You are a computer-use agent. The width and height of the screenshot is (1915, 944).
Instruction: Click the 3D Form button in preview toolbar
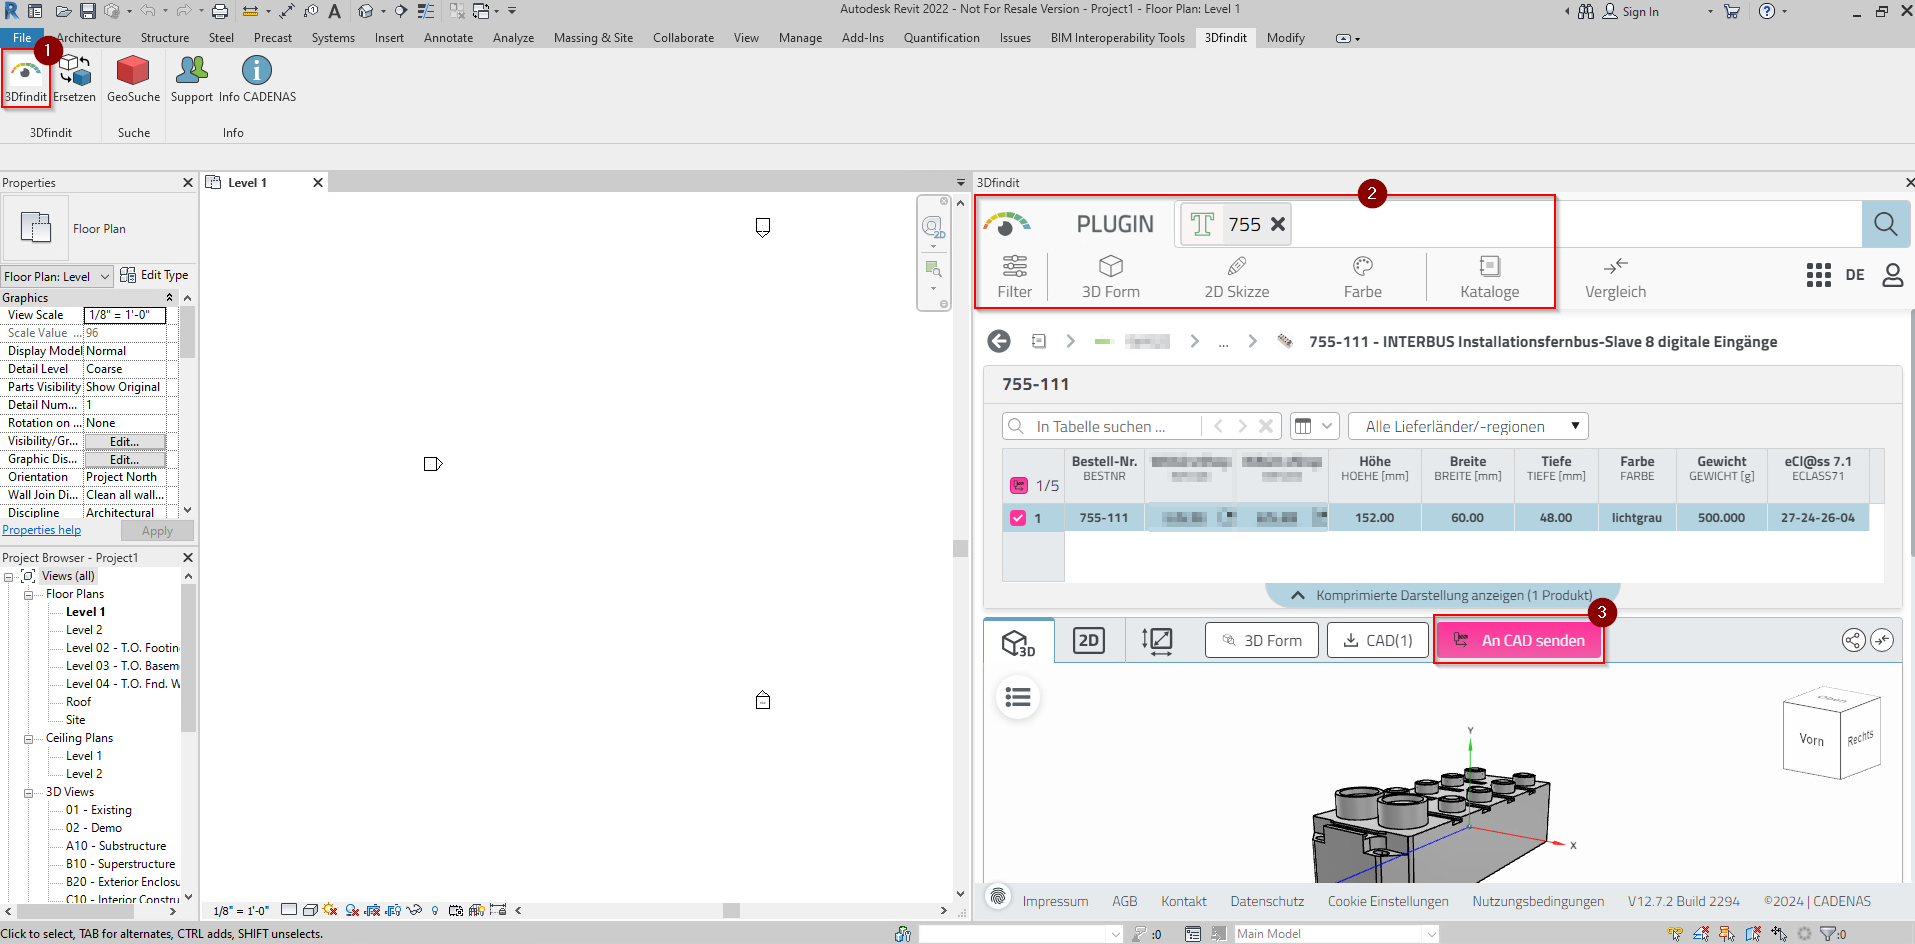[1261, 640]
